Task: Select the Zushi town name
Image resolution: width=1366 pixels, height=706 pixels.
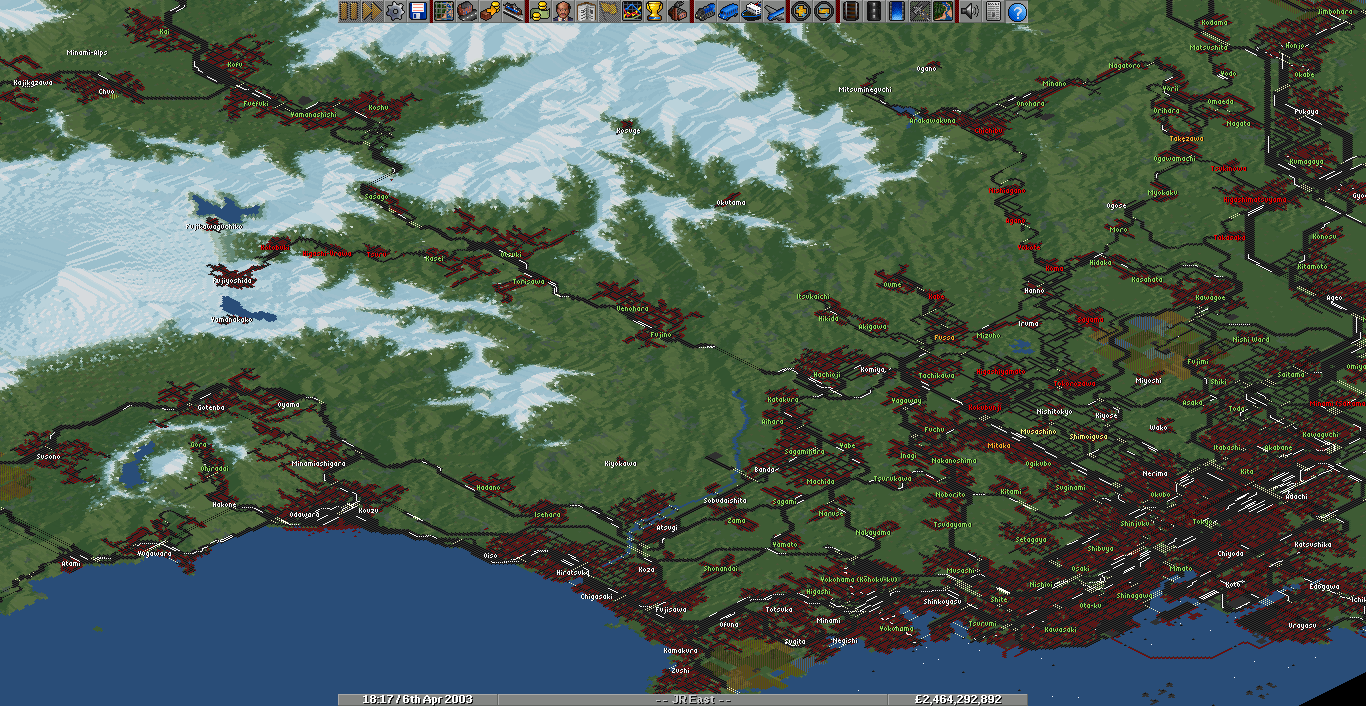Action: [x=680, y=670]
